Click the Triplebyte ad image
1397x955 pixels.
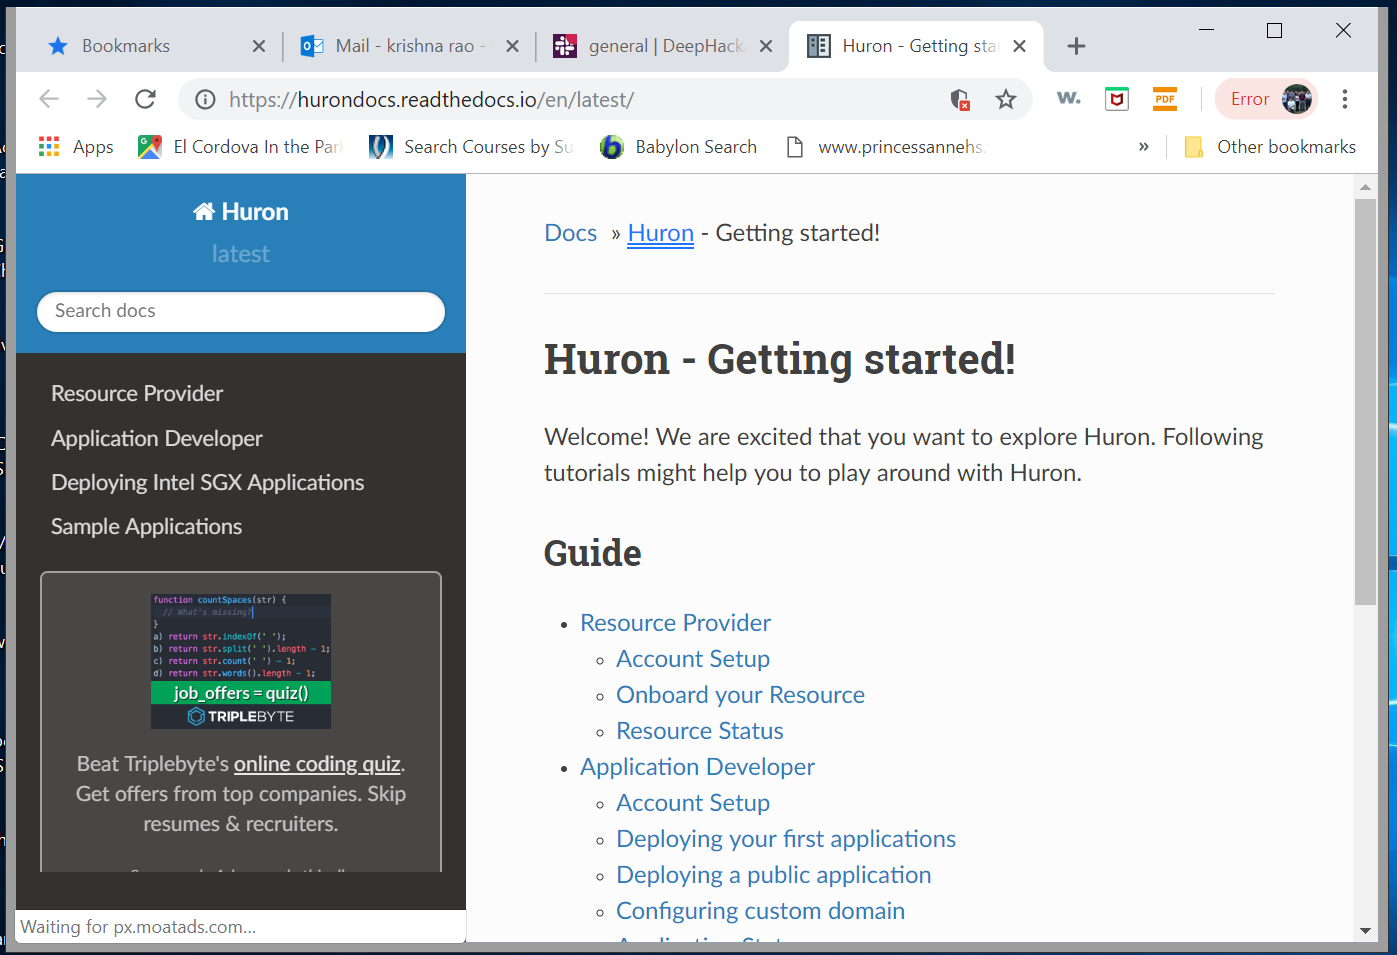[x=241, y=661]
